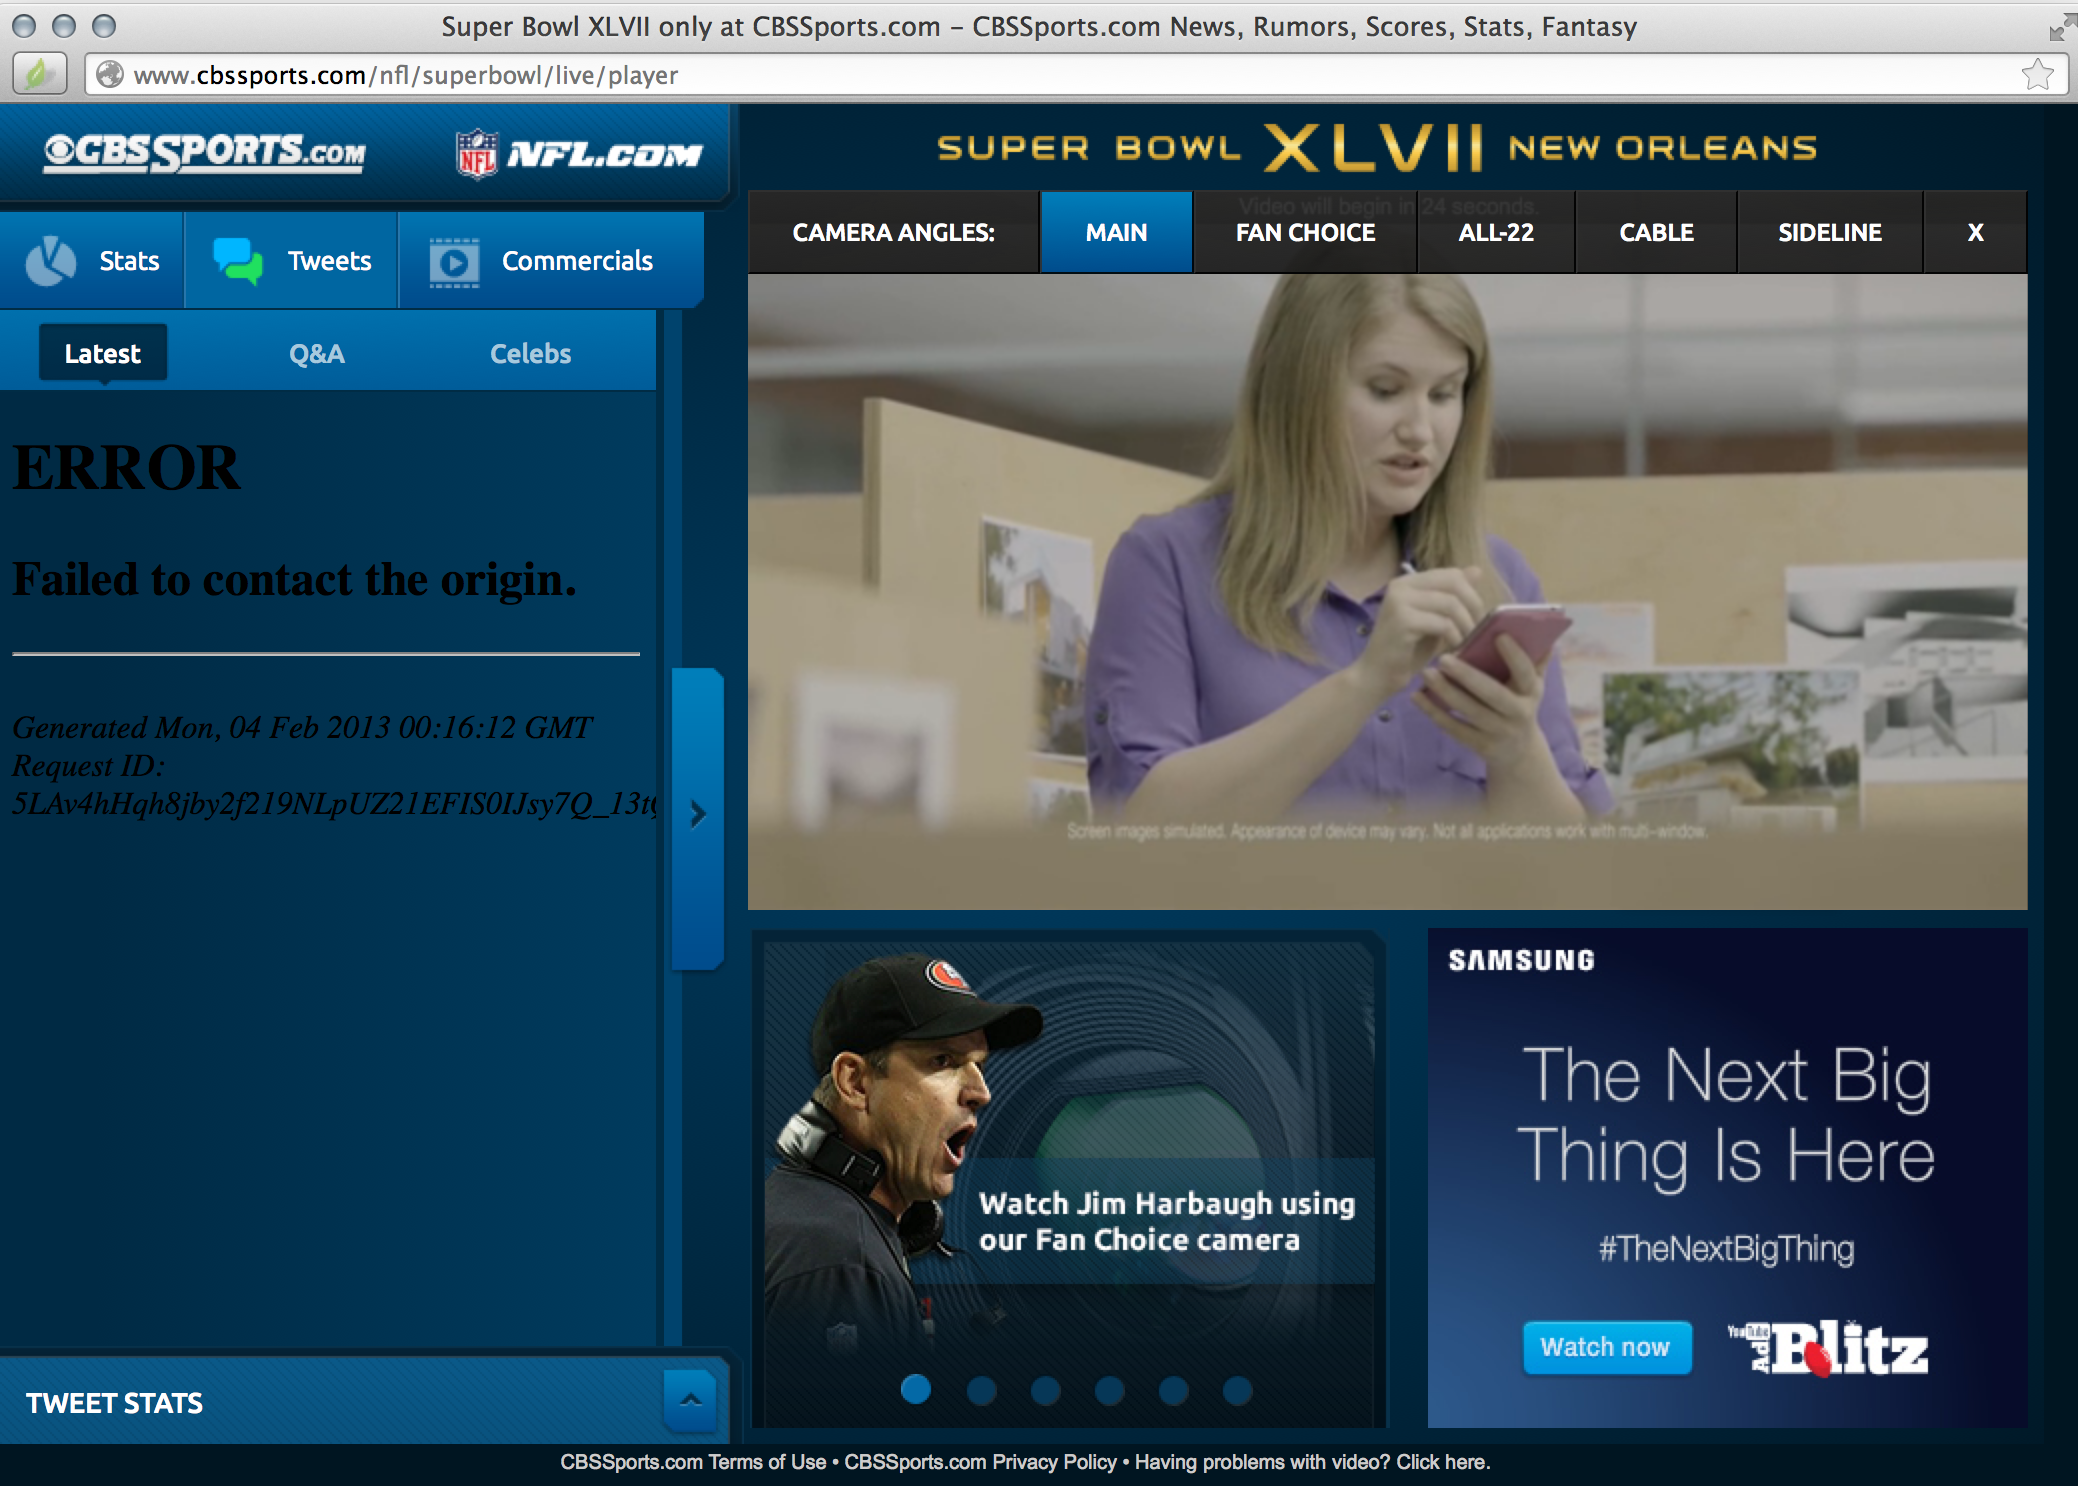The image size is (2078, 1486).
Task: Click the 'Generated Mon, 04 Feb 2013' line
Action: (303, 727)
